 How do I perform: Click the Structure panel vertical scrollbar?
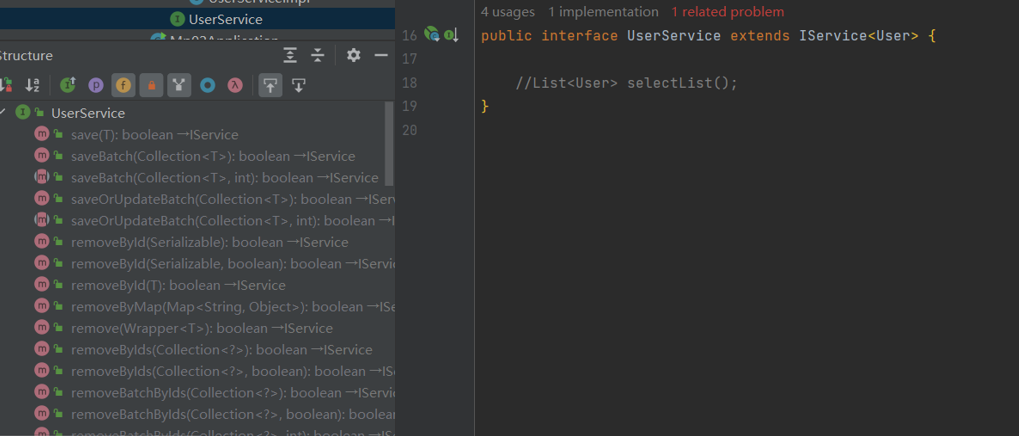point(390,144)
